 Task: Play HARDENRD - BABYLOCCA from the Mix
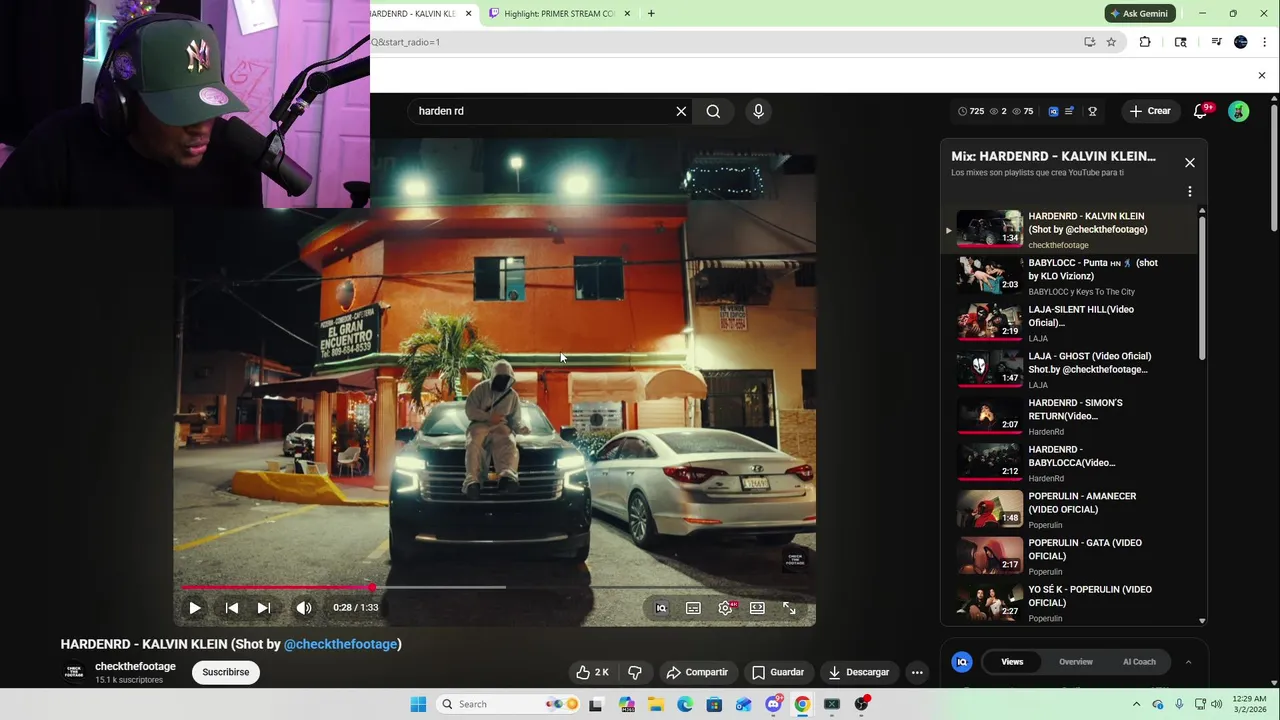pos(1070,463)
